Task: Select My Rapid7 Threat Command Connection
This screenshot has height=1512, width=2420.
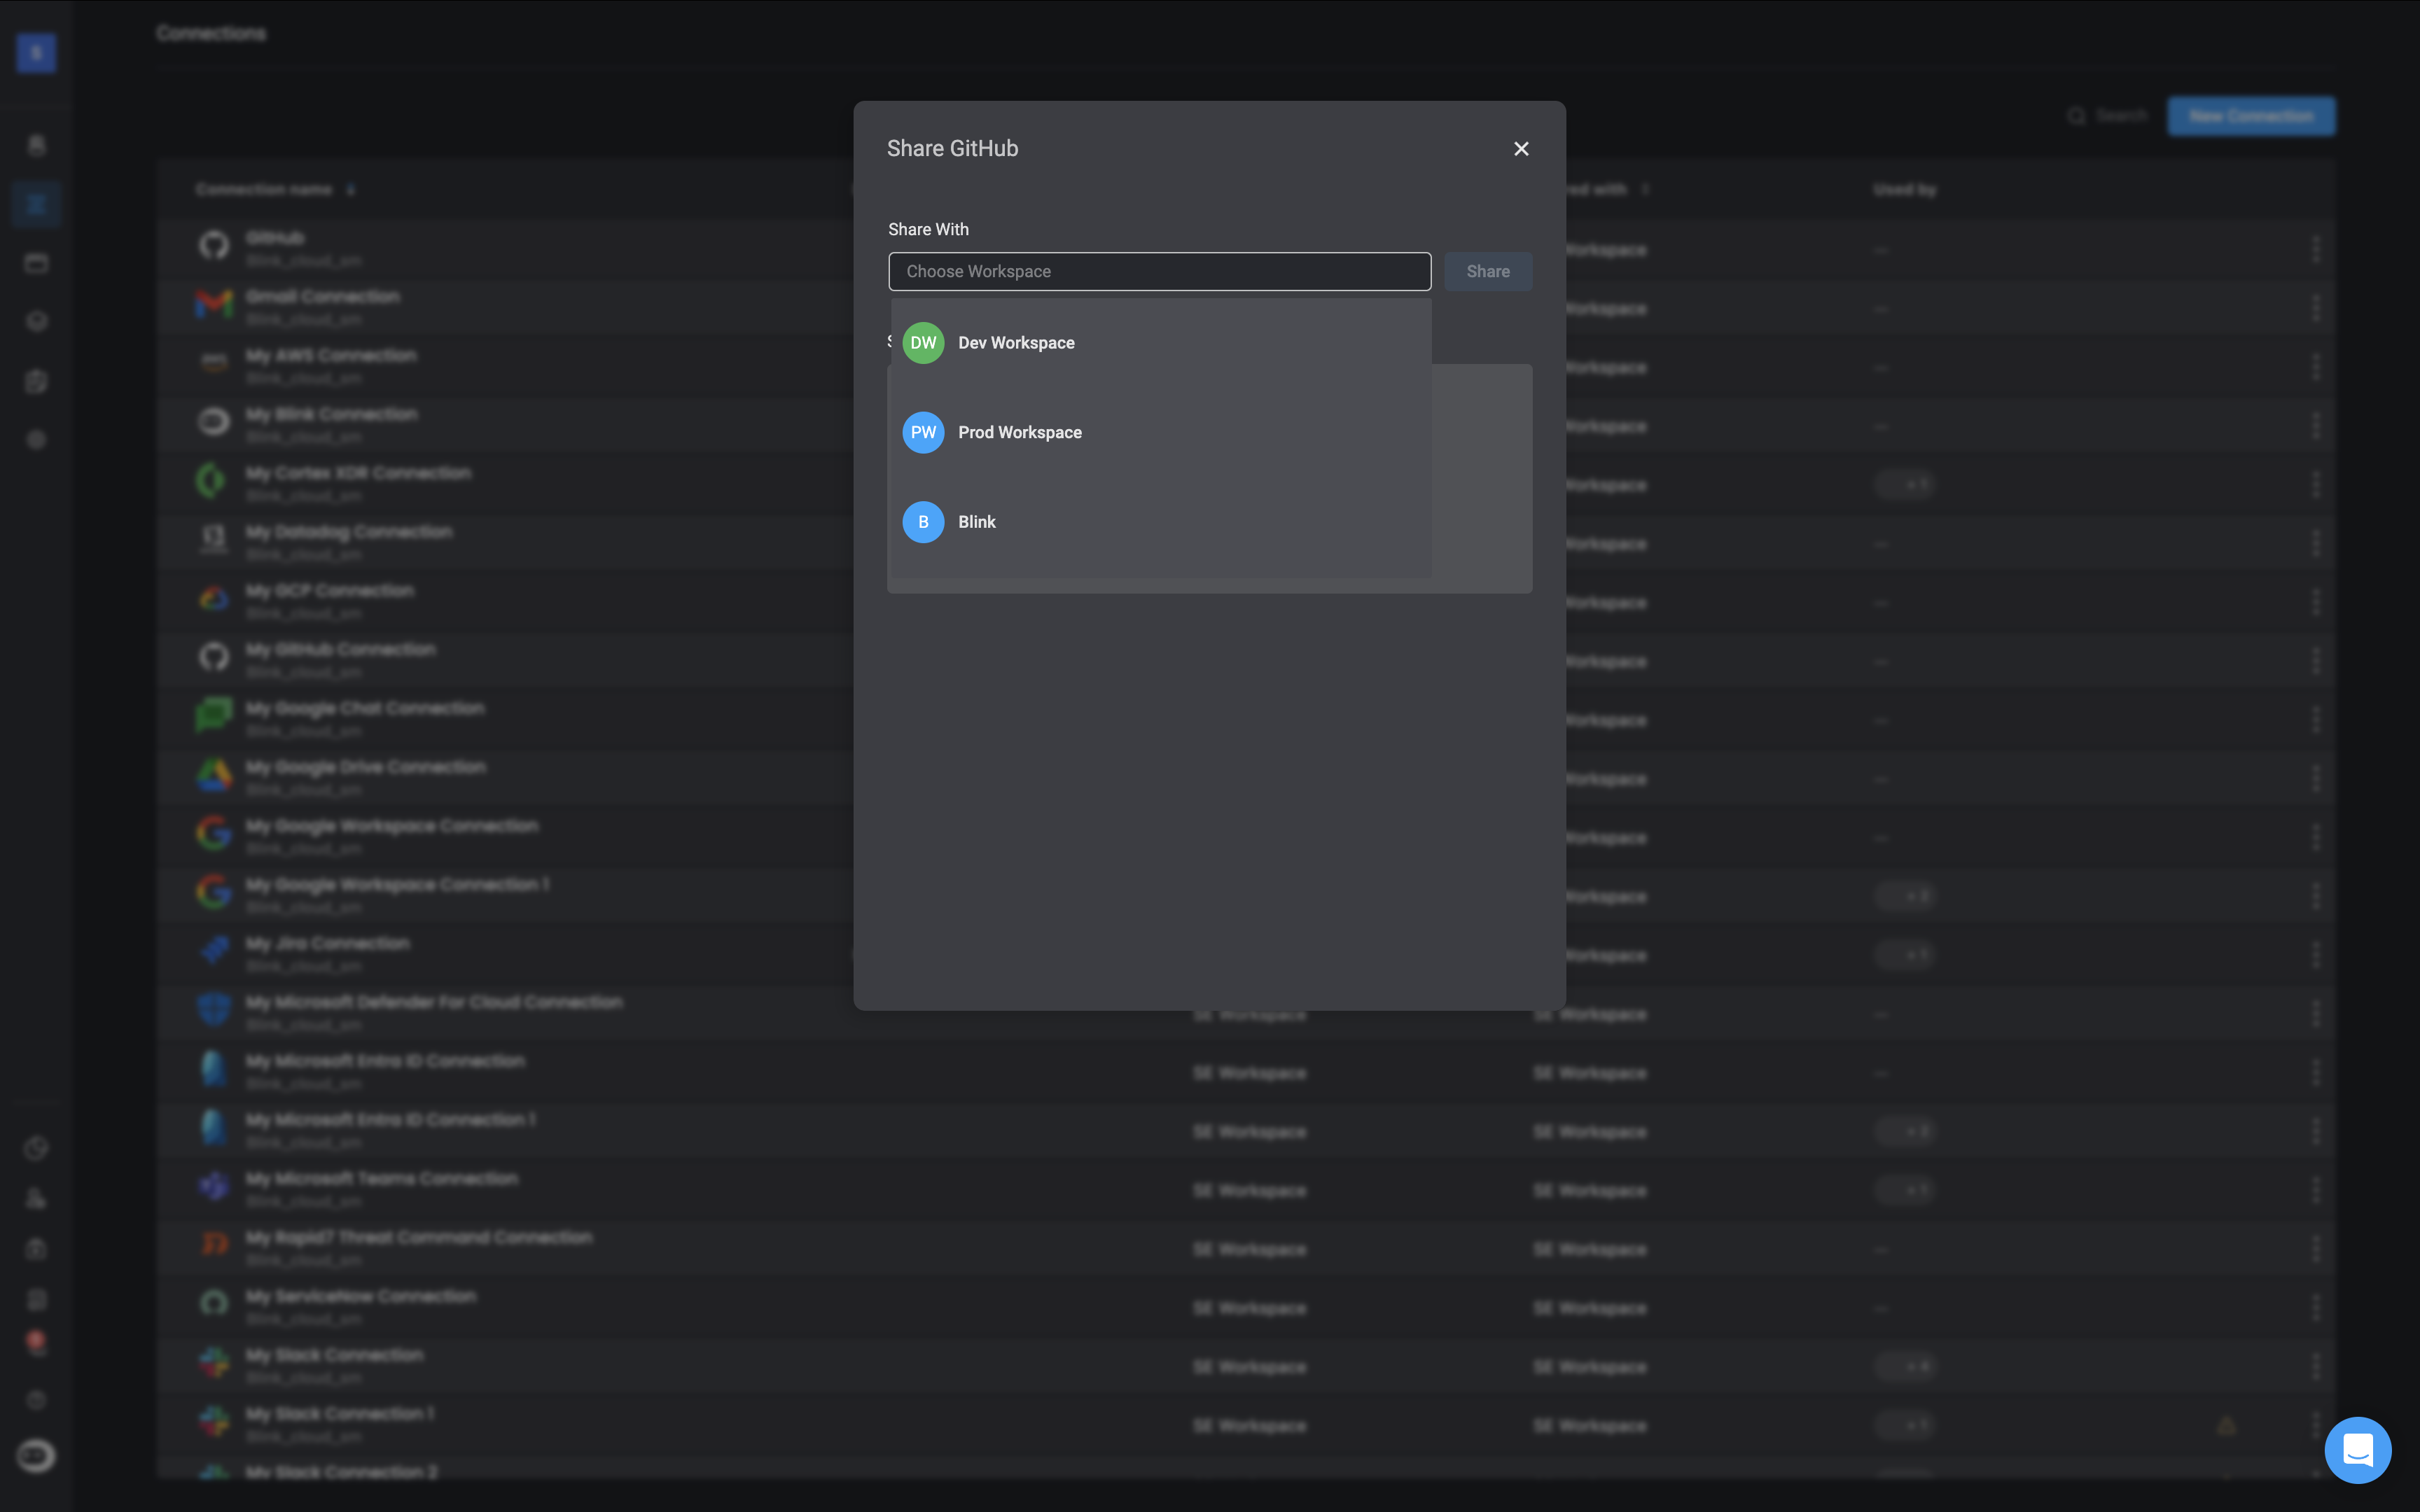Action: pyautogui.click(x=1245, y=1249)
